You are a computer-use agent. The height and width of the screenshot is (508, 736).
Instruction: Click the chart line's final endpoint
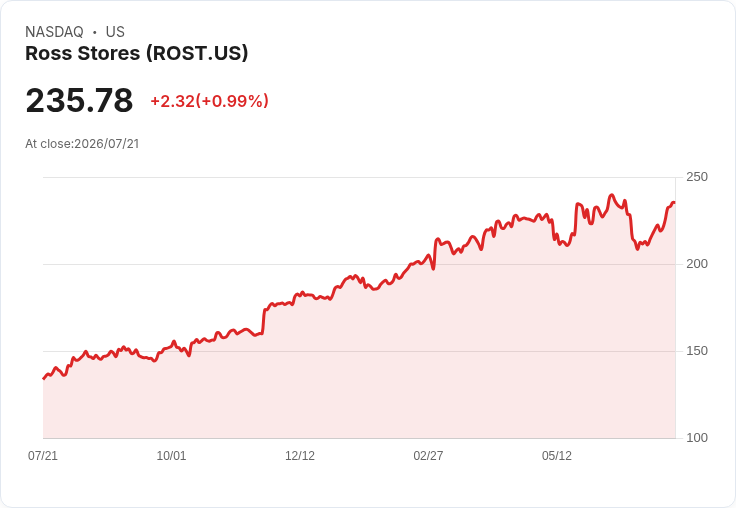pyautogui.click(x=675, y=203)
